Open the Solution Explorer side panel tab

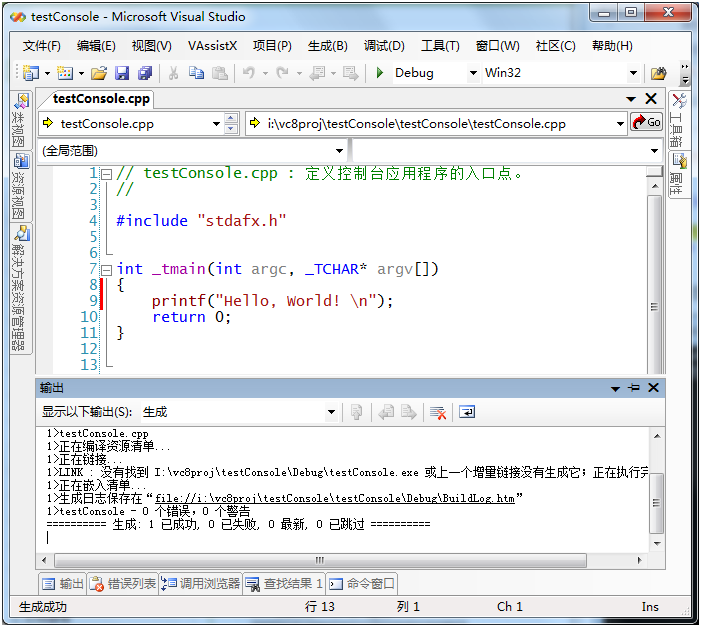tap(20, 289)
